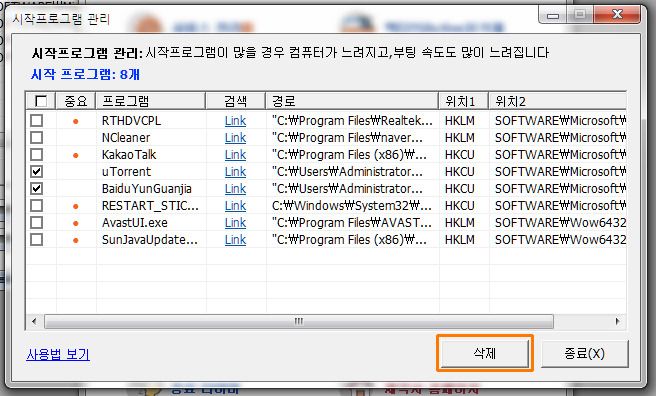Click HKCU in the uTorrent row
The image size is (656, 396).
[460, 172]
